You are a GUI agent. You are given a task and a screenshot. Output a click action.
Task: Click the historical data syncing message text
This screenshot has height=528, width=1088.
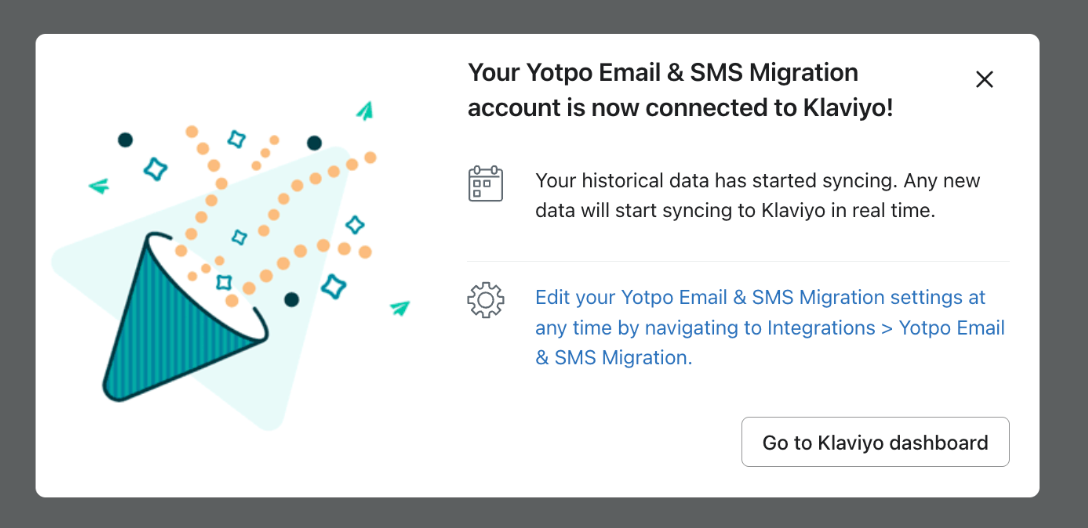click(757, 196)
